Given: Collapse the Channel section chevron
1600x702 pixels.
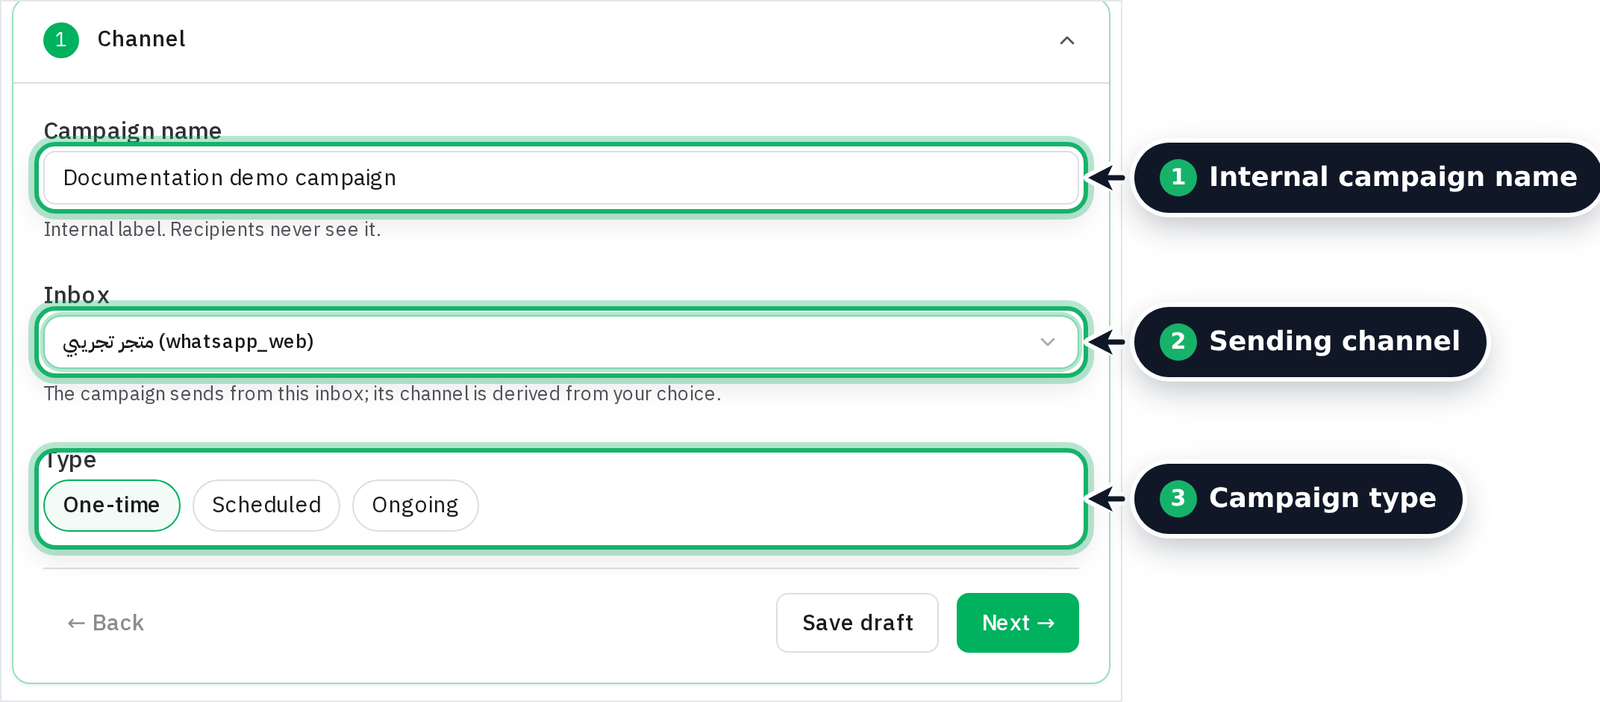Looking at the screenshot, I should click(1067, 40).
